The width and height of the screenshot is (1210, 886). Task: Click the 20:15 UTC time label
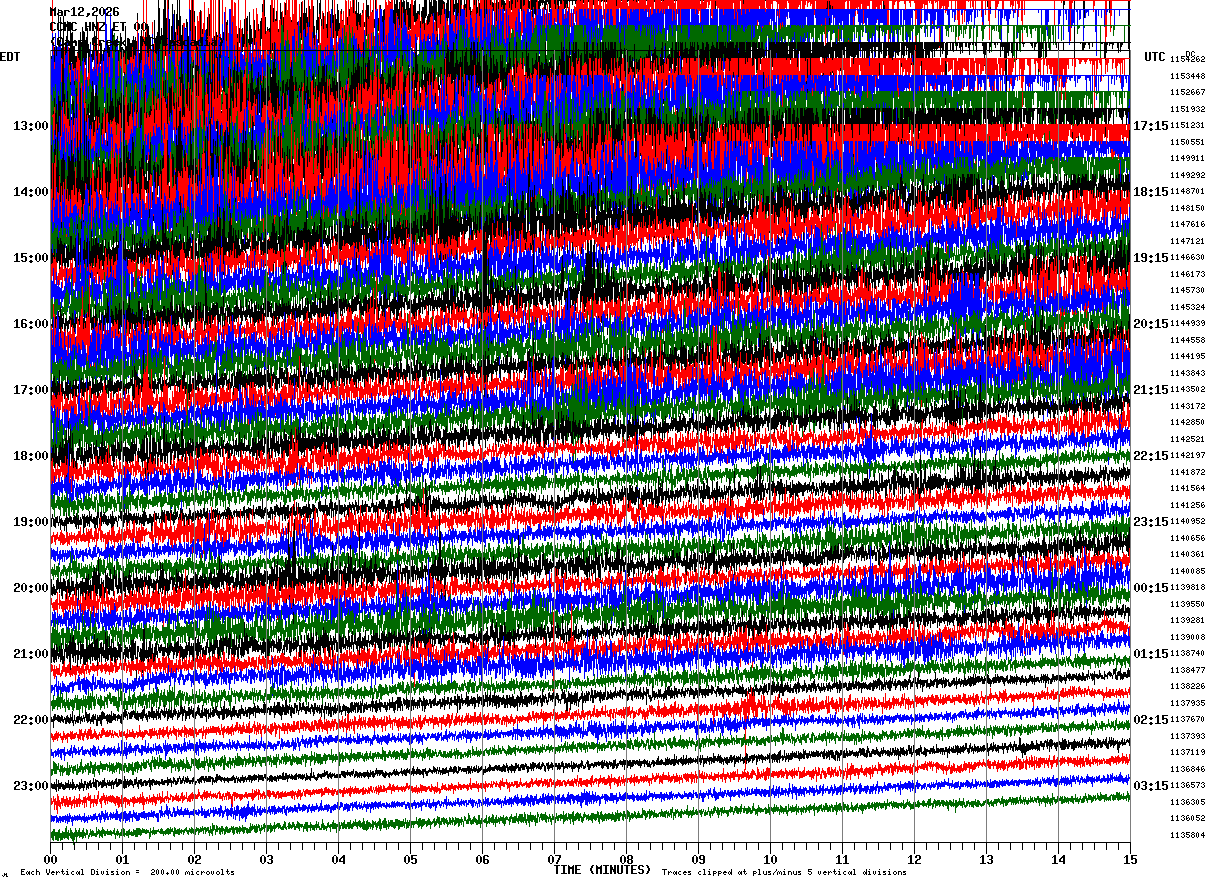click(1150, 324)
